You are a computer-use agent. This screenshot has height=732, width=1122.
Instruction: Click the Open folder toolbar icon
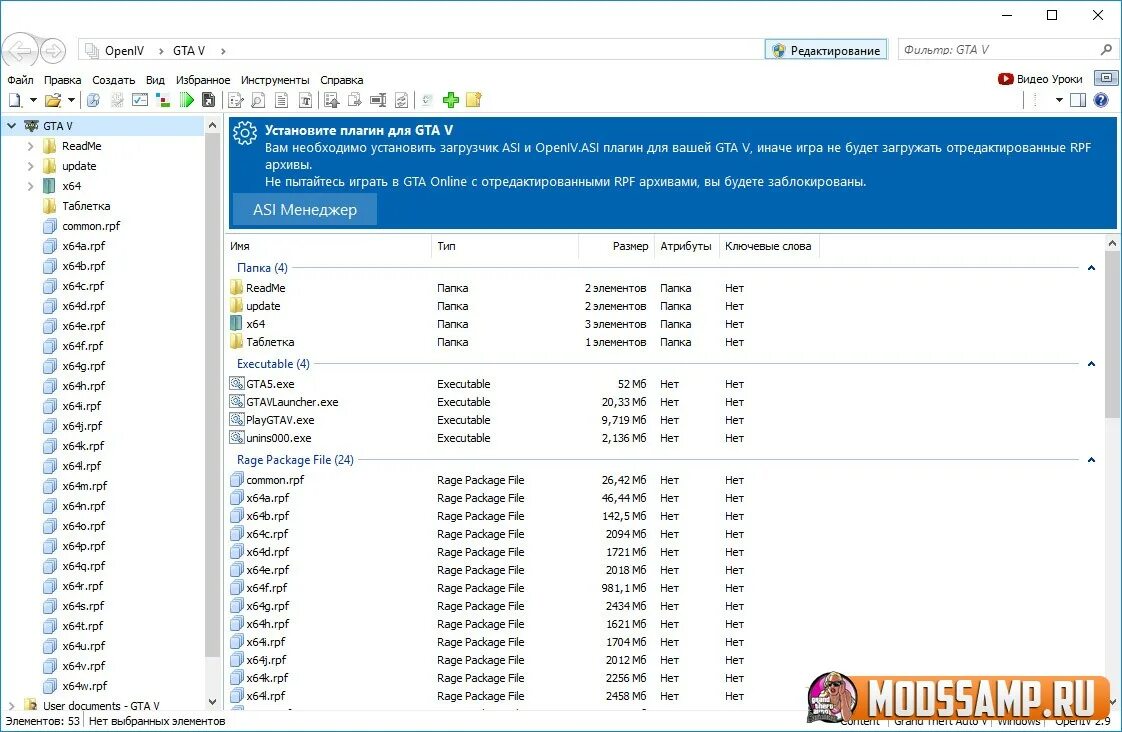tap(53, 100)
